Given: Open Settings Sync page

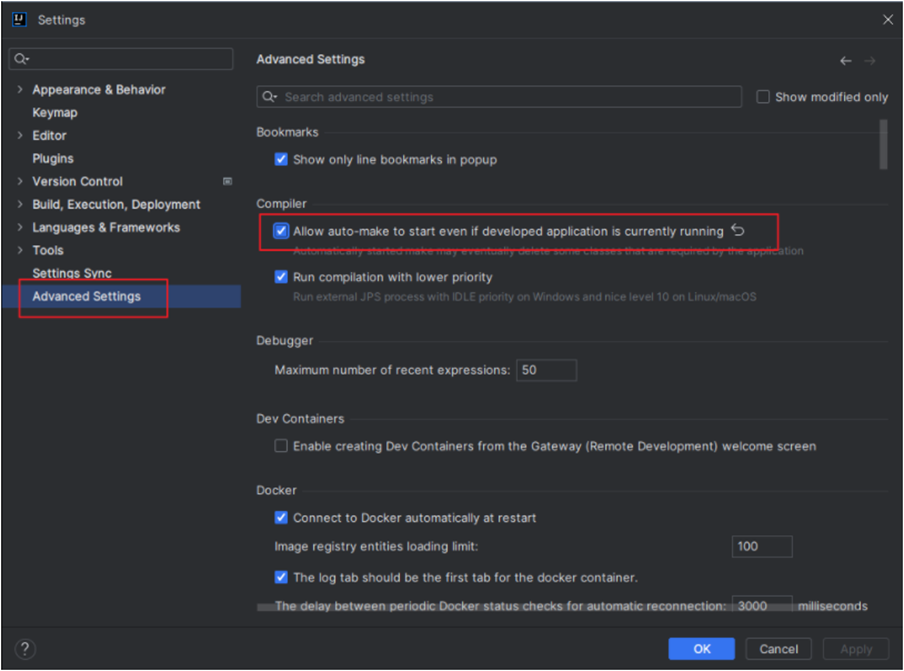Looking at the screenshot, I should 72,273.
